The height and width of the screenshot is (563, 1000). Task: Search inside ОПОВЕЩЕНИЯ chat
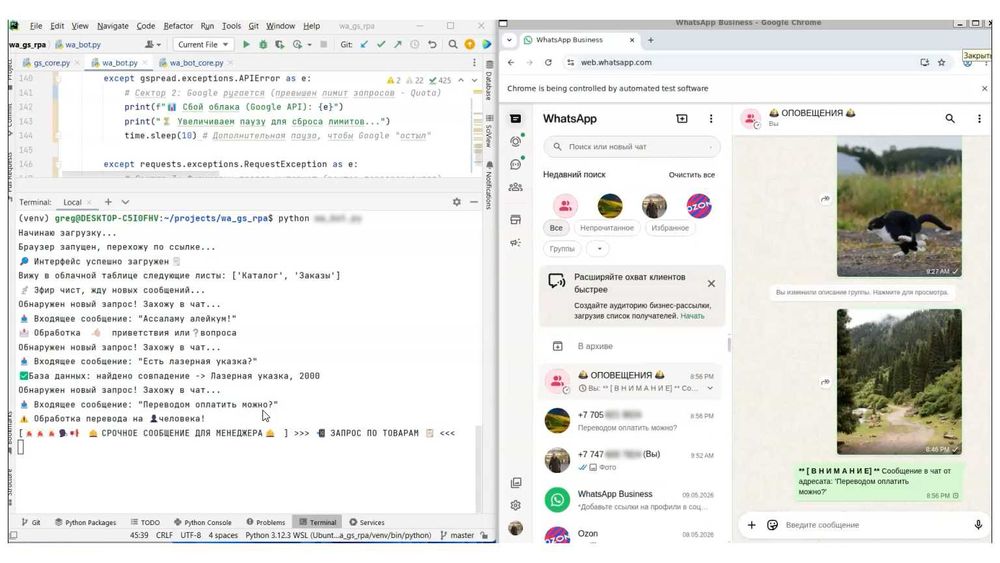pyautogui.click(x=950, y=119)
